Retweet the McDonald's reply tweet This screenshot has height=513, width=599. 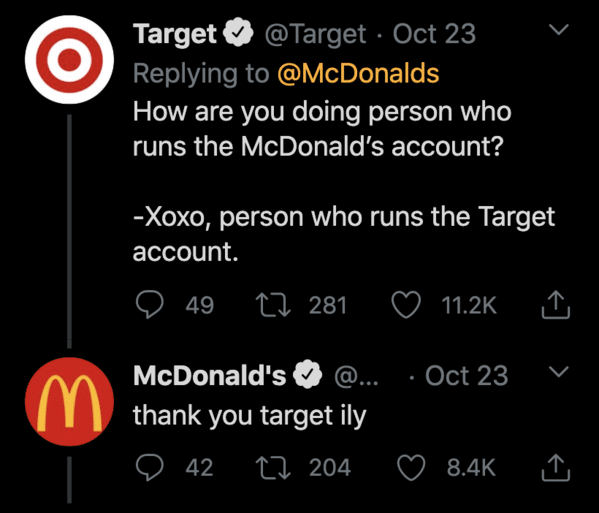point(273,467)
